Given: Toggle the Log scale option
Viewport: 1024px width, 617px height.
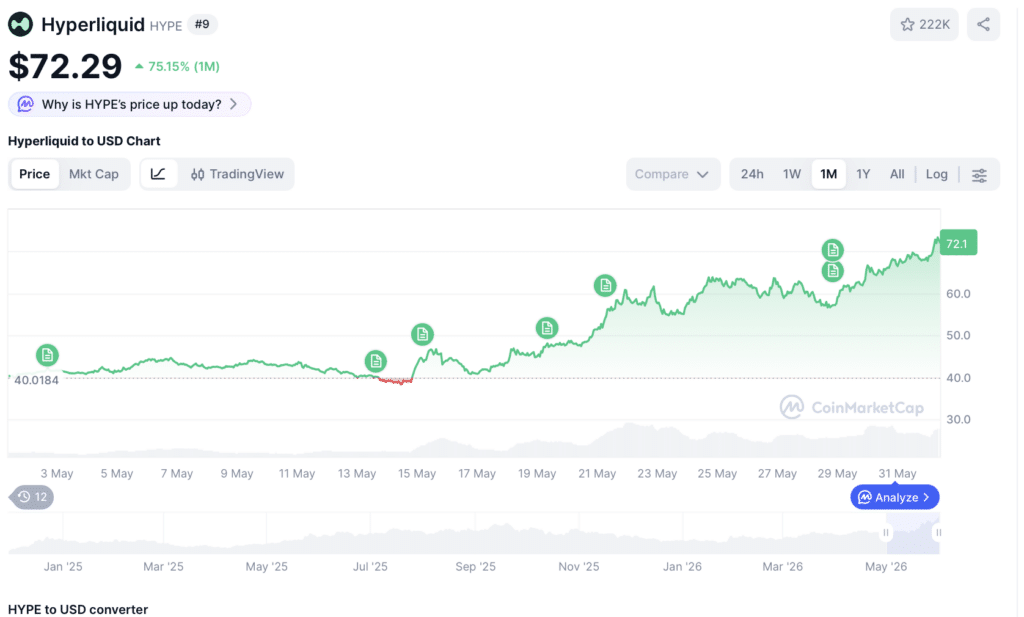Looking at the screenshot, I should click(x=936, y=174).
